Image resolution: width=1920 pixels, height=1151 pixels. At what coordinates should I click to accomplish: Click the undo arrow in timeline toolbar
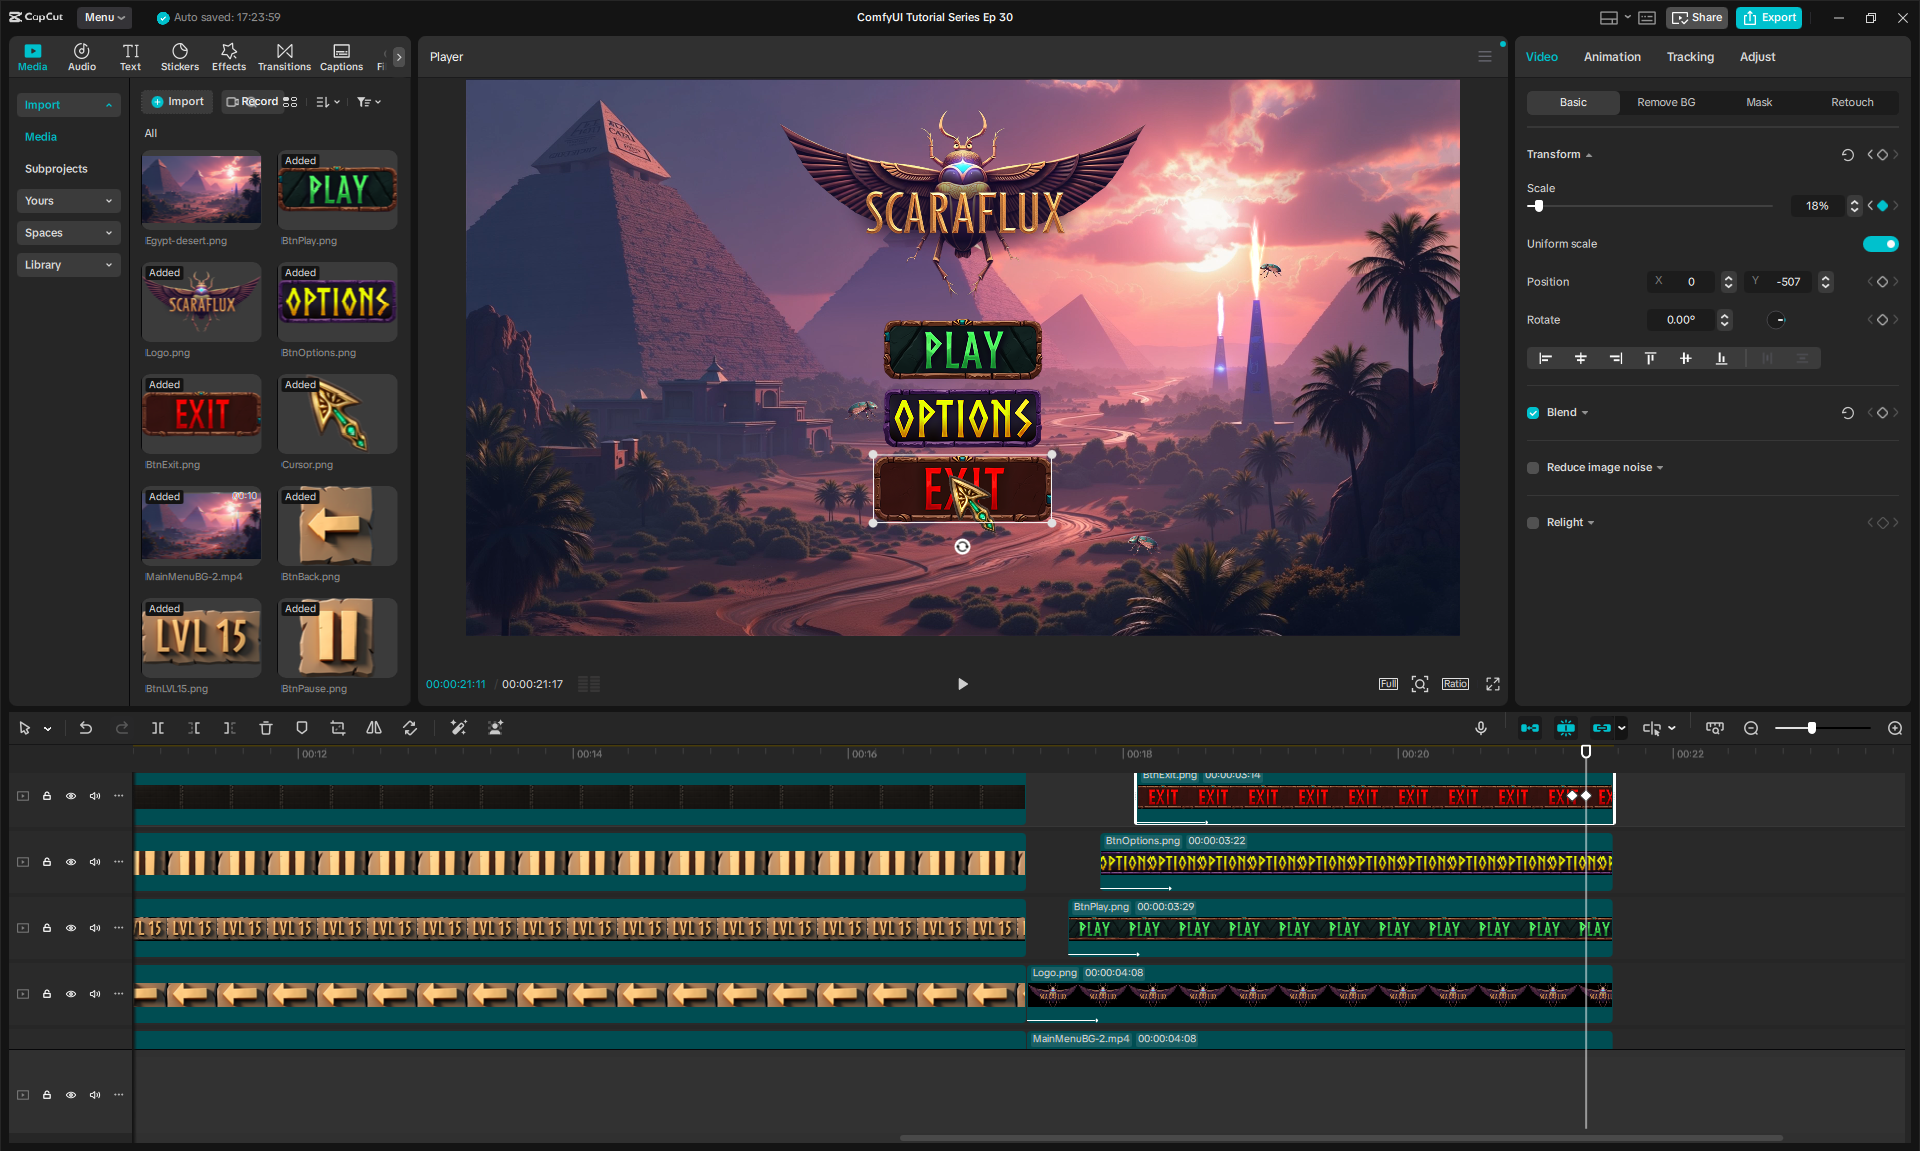click(x=86, y=728)
